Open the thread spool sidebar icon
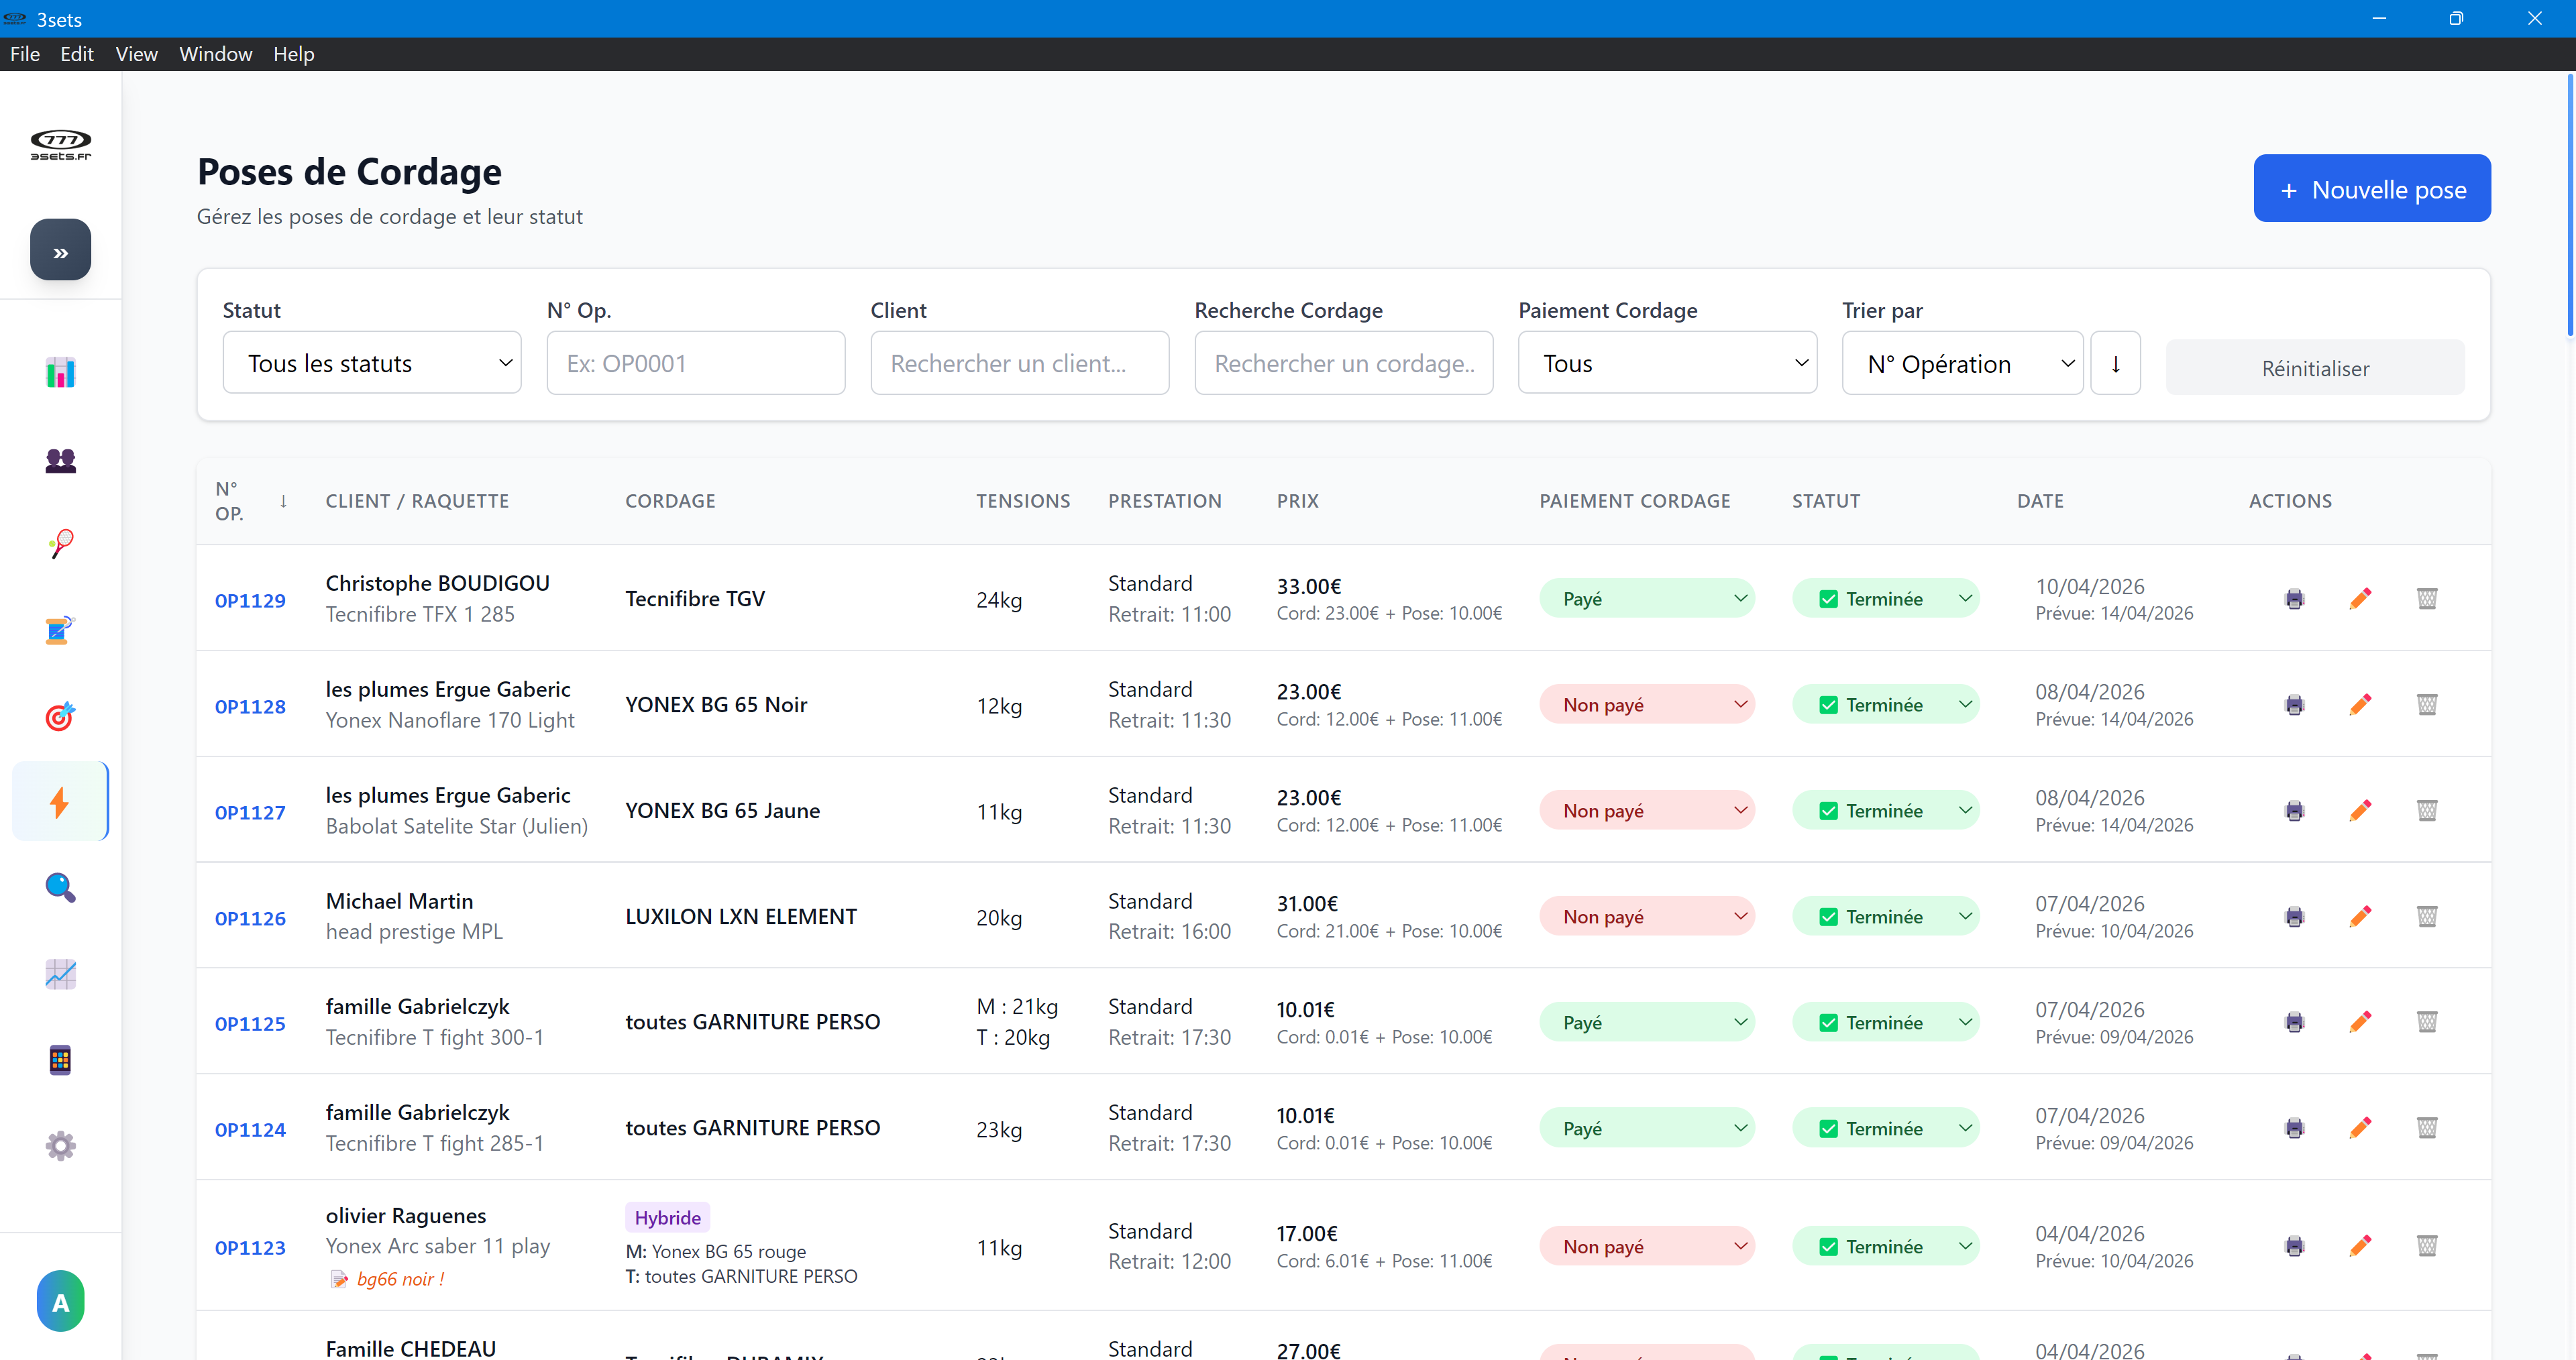The height and width of the screenshot is (1360, 2576). tap(60, 630)
